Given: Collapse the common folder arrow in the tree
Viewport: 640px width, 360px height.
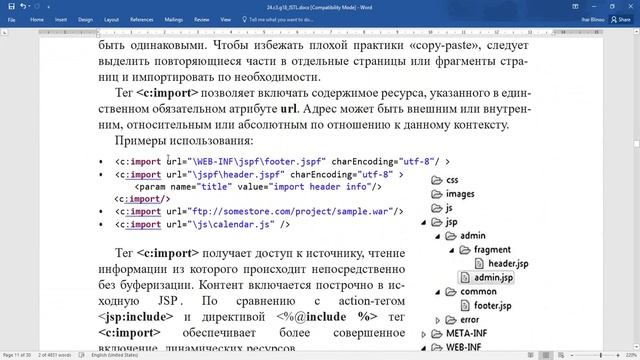Looking at the screenshot, I should coord(438,292).
